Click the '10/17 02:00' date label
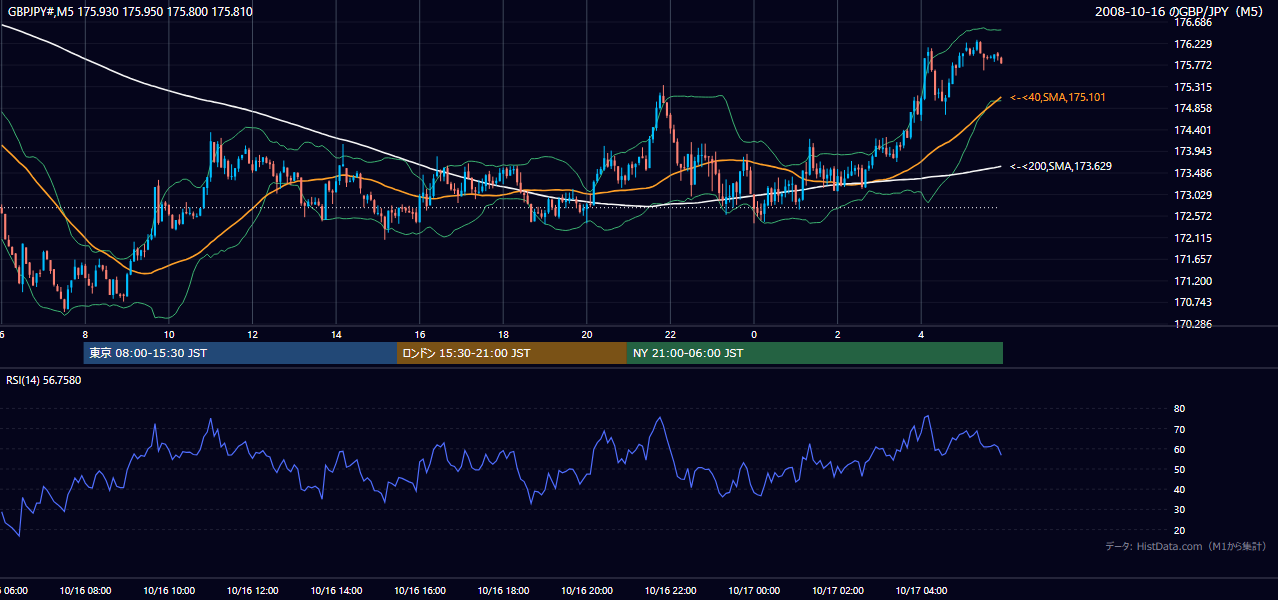The image size is (1278, 600). tap(838, 591)
